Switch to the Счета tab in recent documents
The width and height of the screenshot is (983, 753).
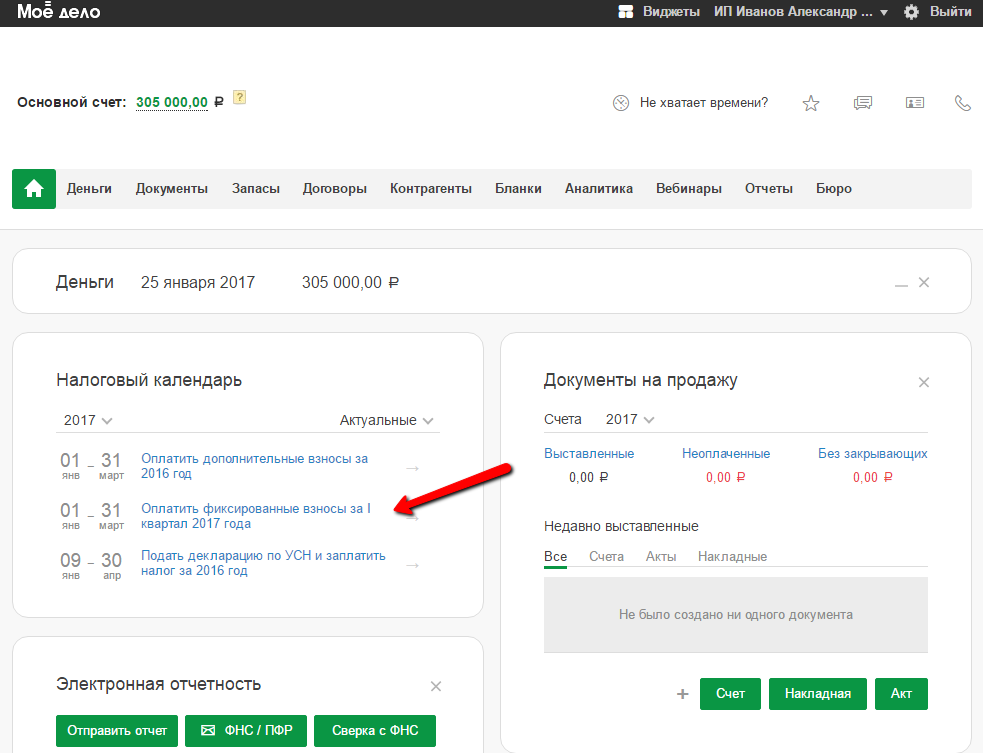tap(606, 557)
